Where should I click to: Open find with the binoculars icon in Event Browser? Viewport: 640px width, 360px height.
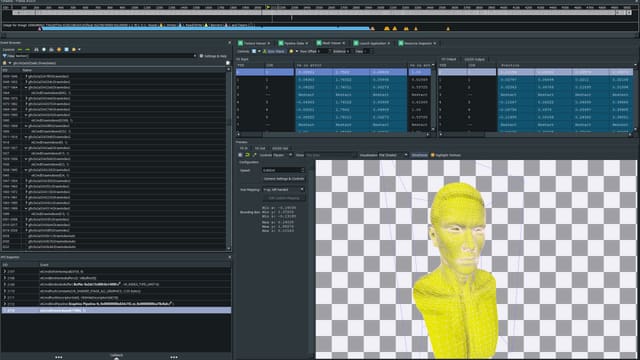[x=36, y=49]
